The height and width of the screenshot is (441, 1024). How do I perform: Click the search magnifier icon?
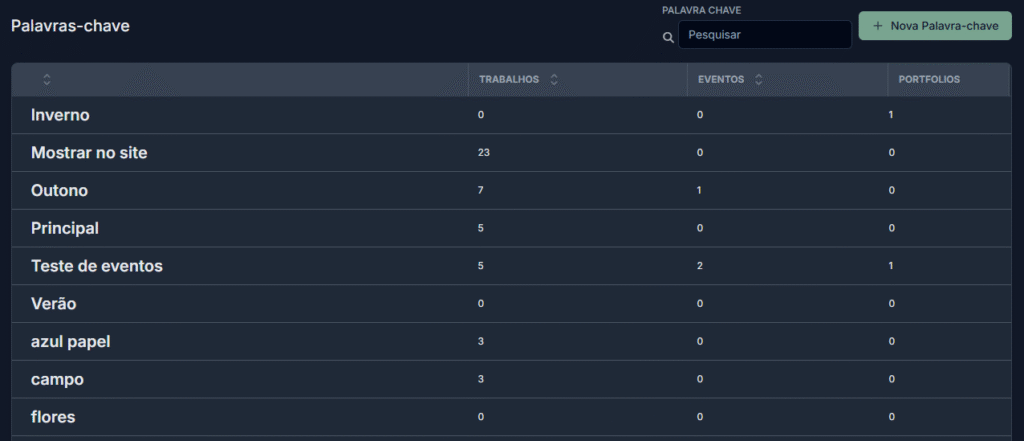pyautogui.click(x=668, y=38)
